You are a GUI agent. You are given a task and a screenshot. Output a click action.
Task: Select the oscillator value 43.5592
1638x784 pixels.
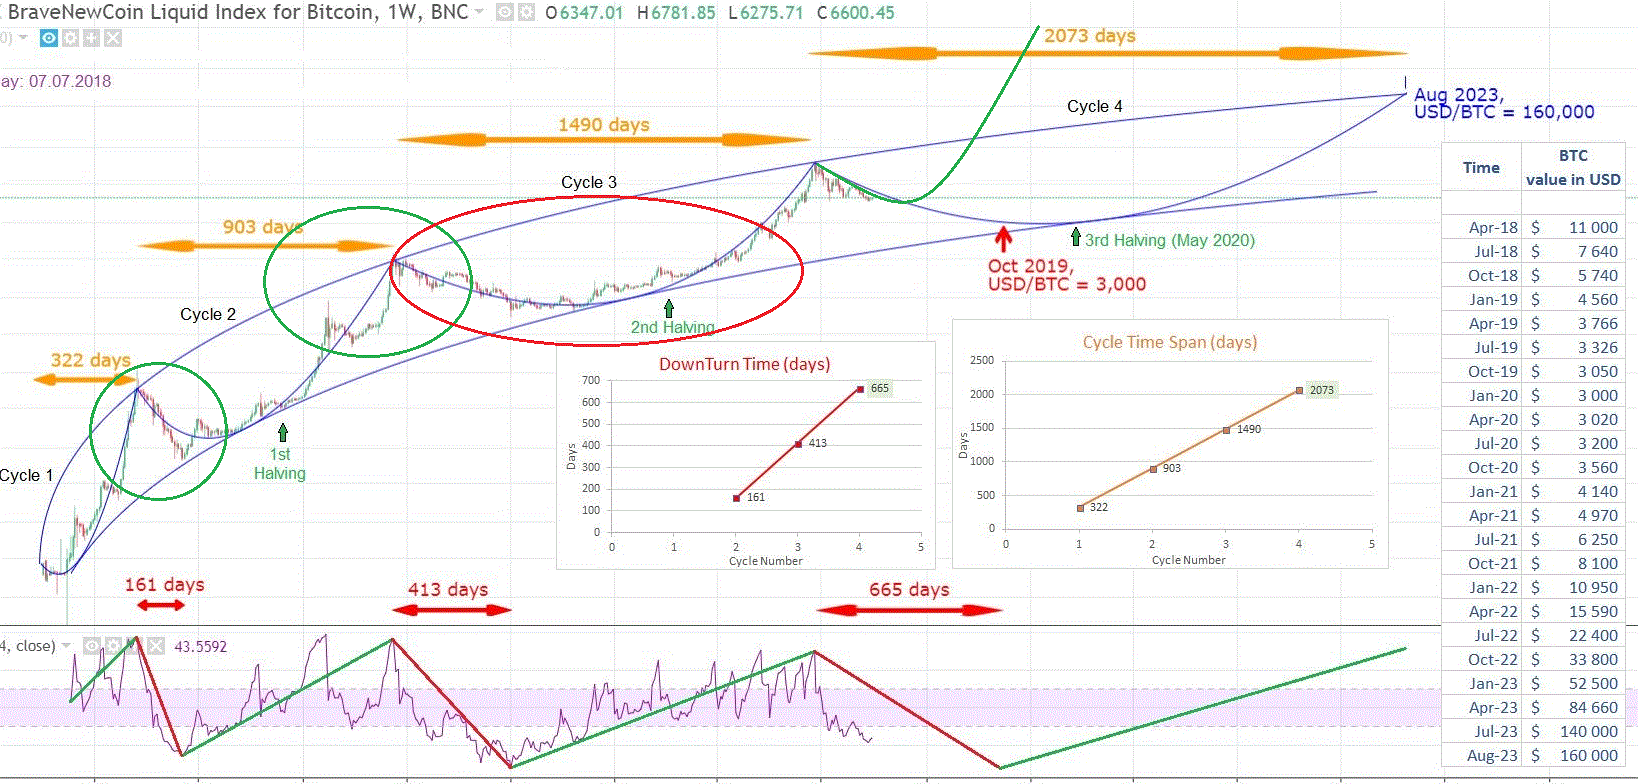[x=200, y=647]
